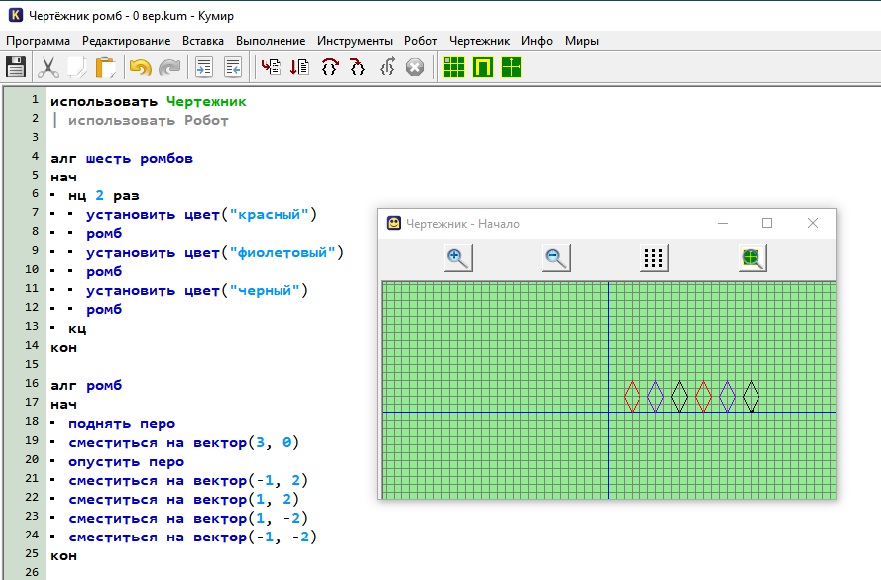The image size is (881, 580).
Task: Zoom in on the Чертежник canvas
Action: click(458, 258)
